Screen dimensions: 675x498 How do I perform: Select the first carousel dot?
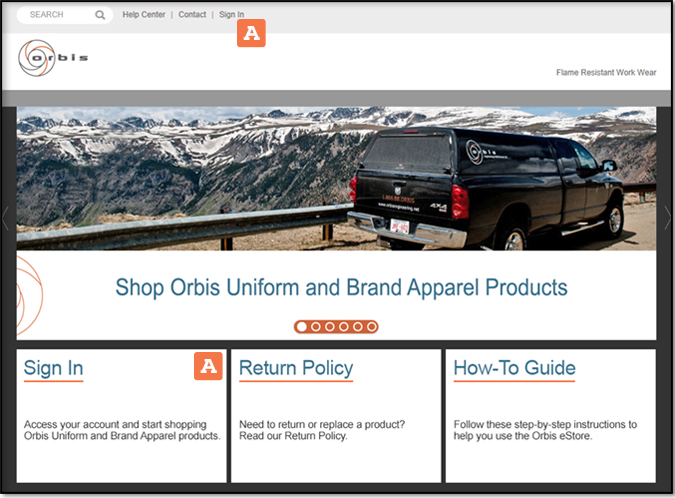(301, 326)
